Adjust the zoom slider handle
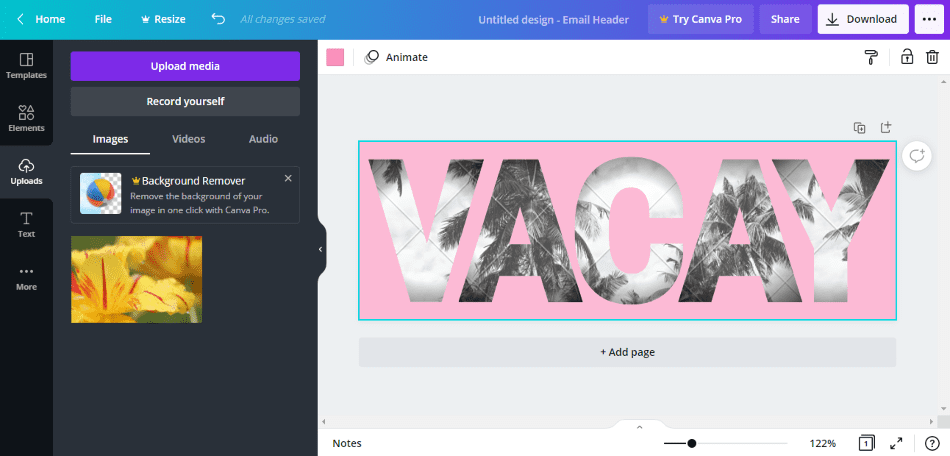The height and width of the screenshot is (456, 950). pyautogui.click(x=691, y=443)
